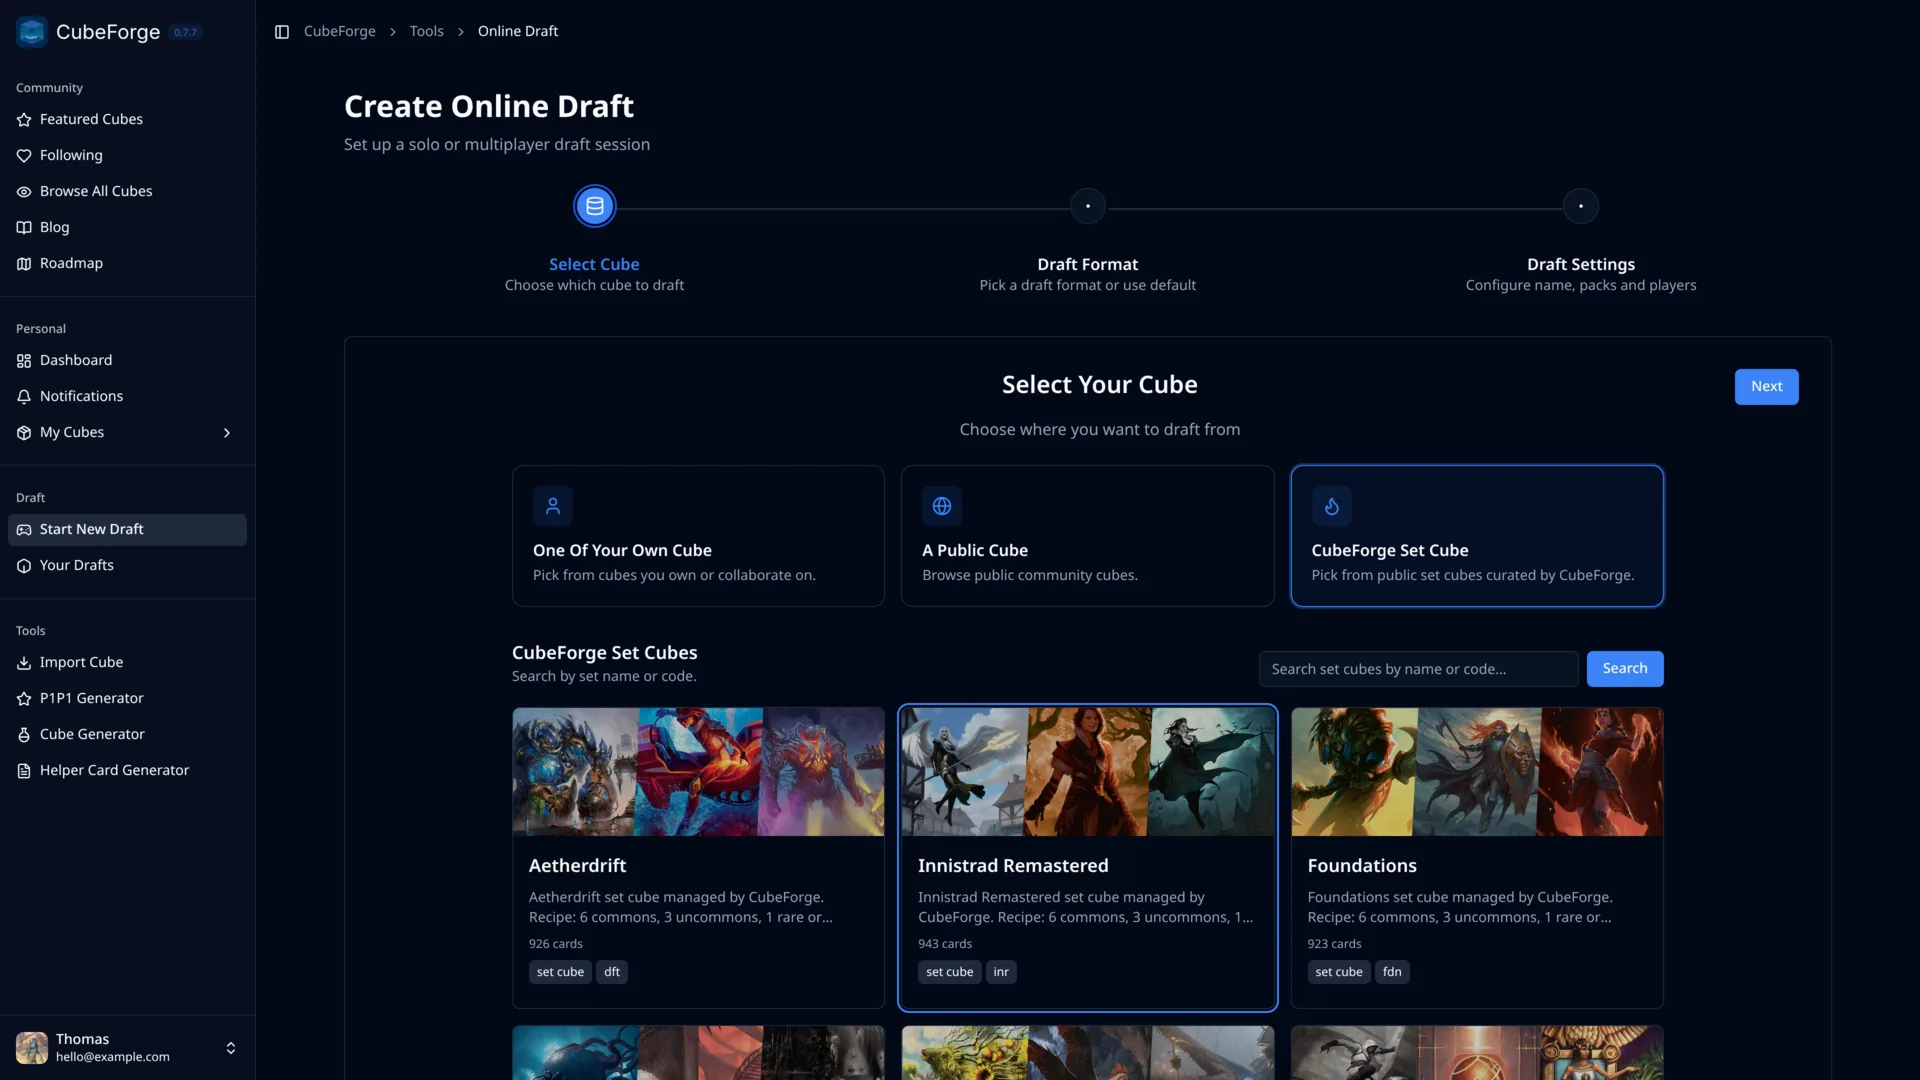Click the Search button for set cubes
Viewport: 1920px width, 1080px height.
click(x=1625, y=669)
